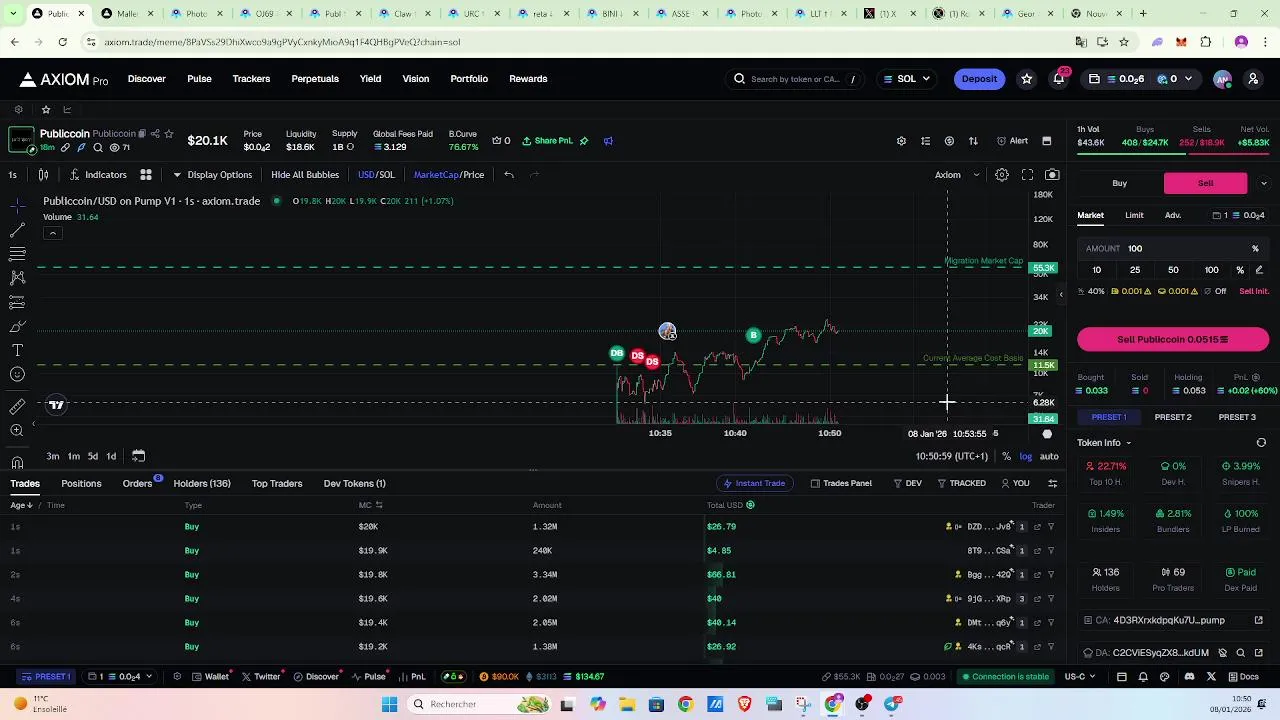This screenshot has height=720, width=1280.
Task: Open the candlestick chart type selector
Action: [43, 175]
